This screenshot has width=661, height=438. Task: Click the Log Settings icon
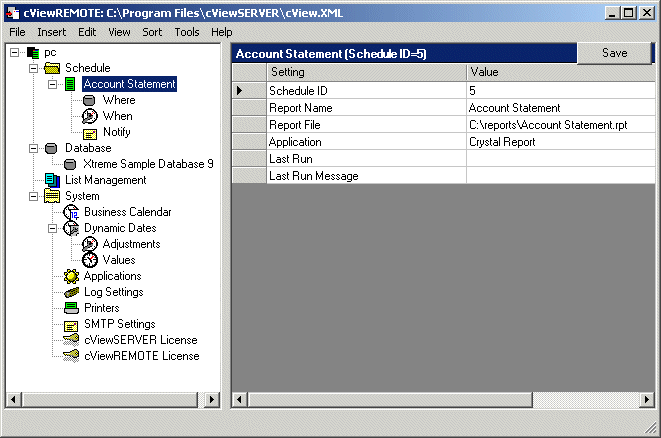pyautogui.click(x=71, y=292)
